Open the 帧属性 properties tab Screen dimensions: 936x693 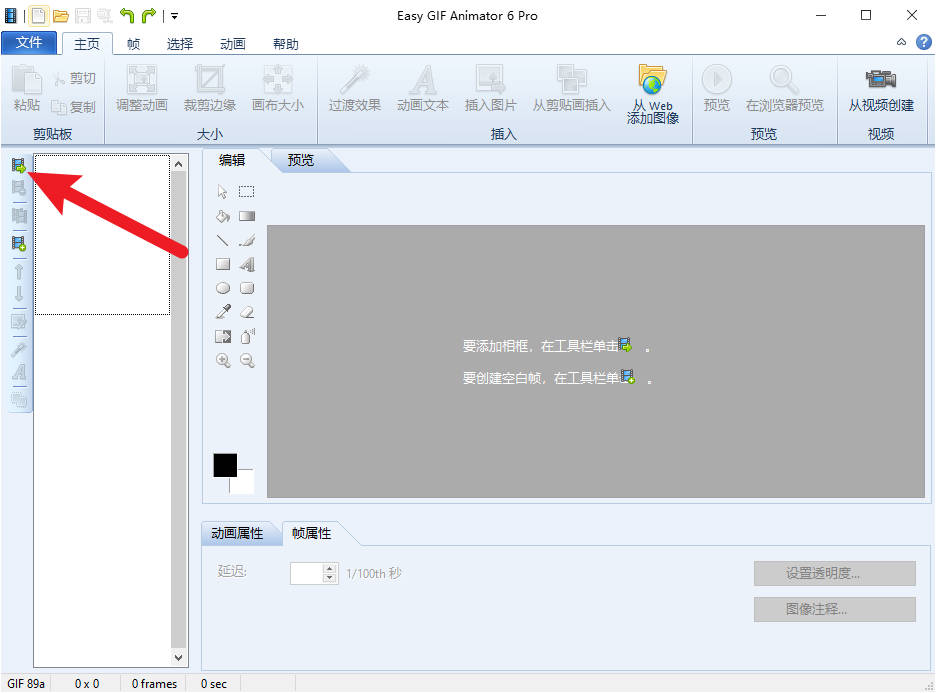tap(312, 533)
